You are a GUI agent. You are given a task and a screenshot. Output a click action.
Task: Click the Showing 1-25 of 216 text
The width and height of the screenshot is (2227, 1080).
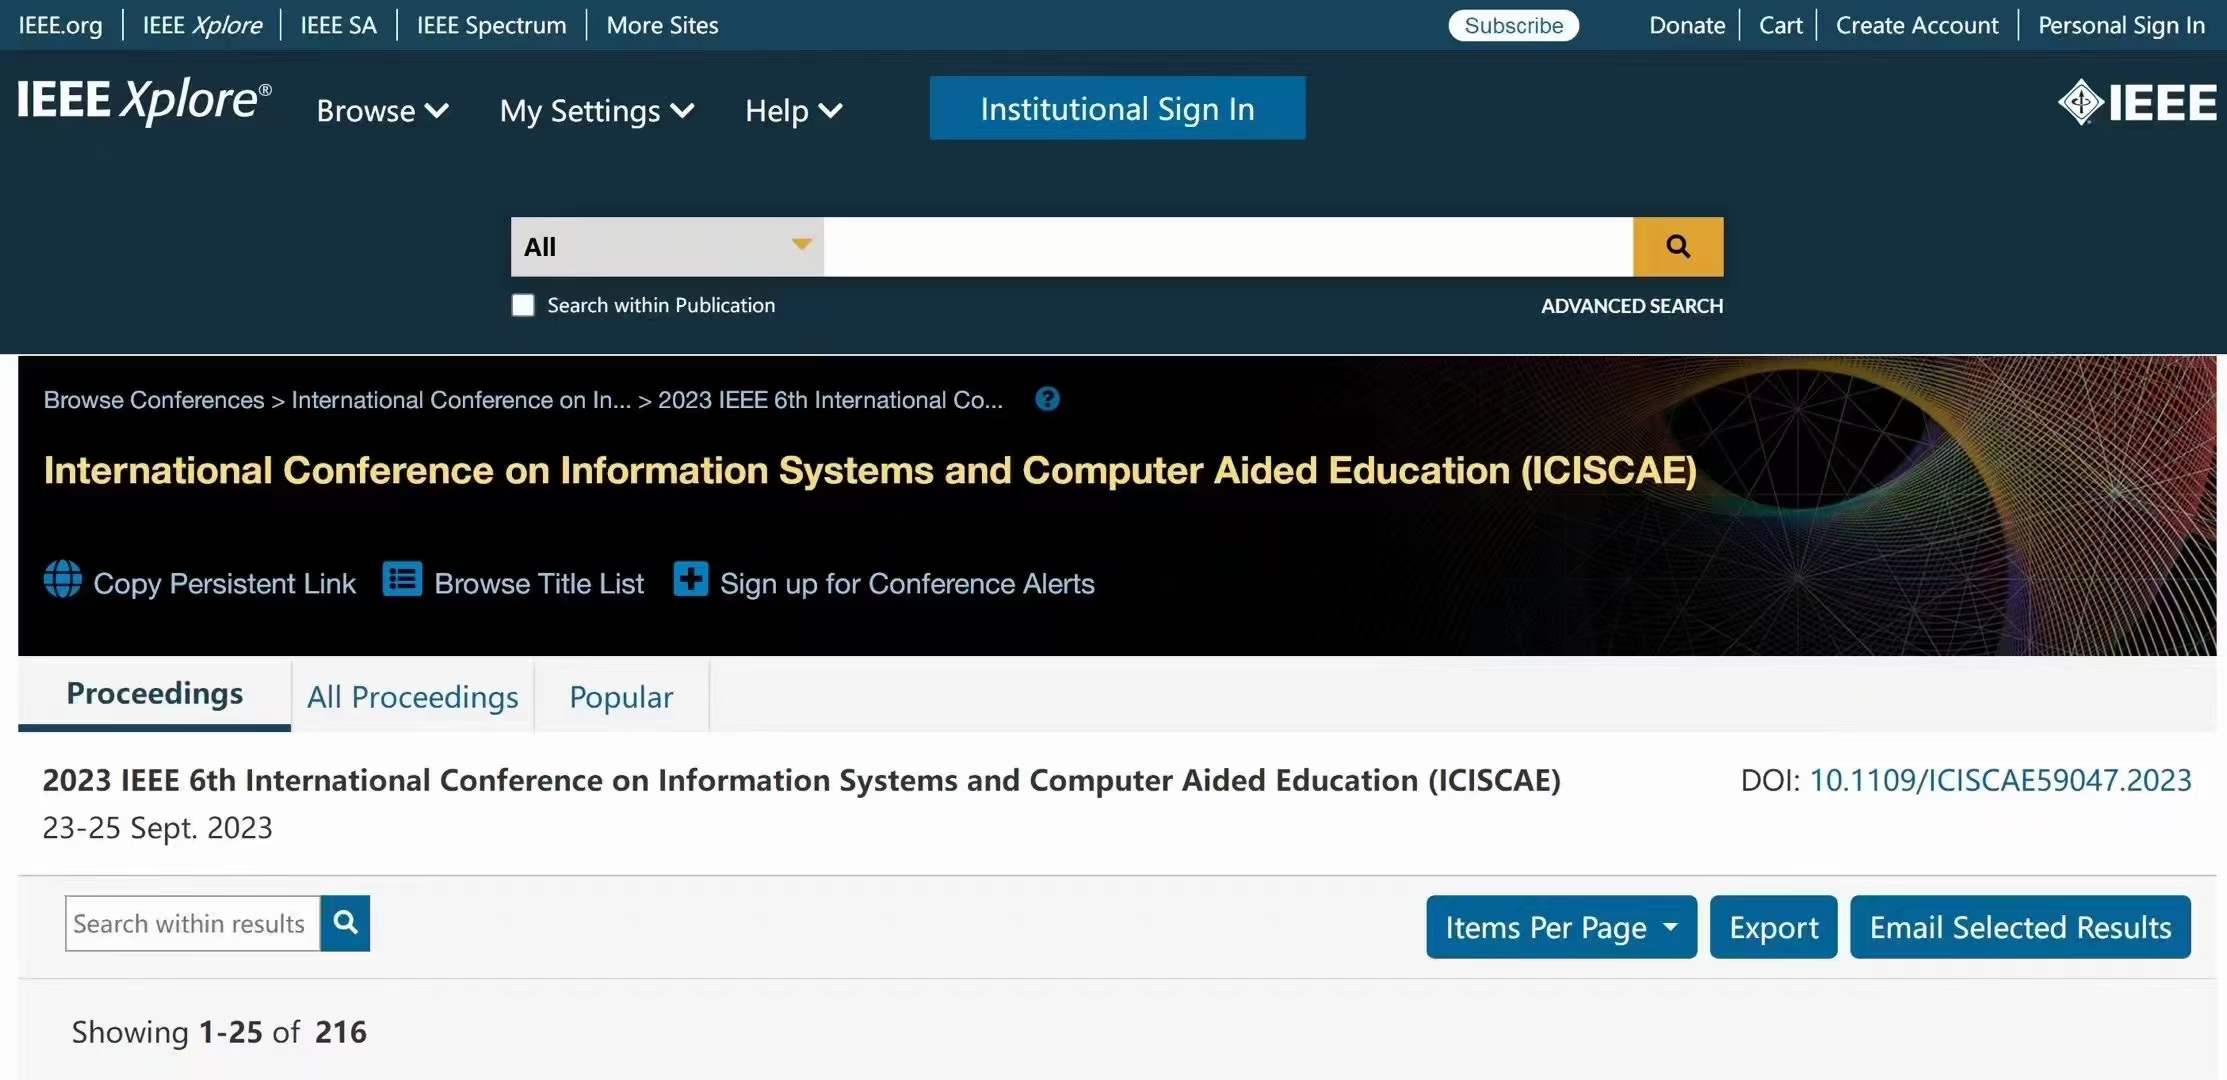[x=219, y=1032]
